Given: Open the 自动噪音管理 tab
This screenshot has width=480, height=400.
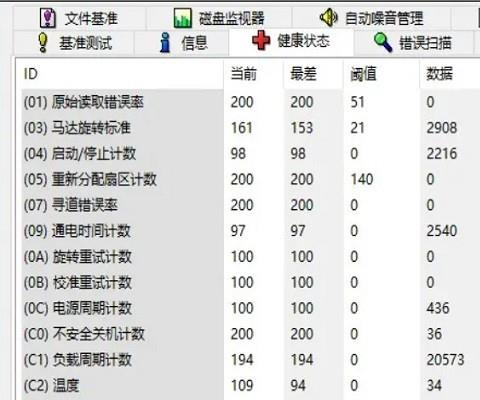Looking at the screenshot, I should point(372,18).
